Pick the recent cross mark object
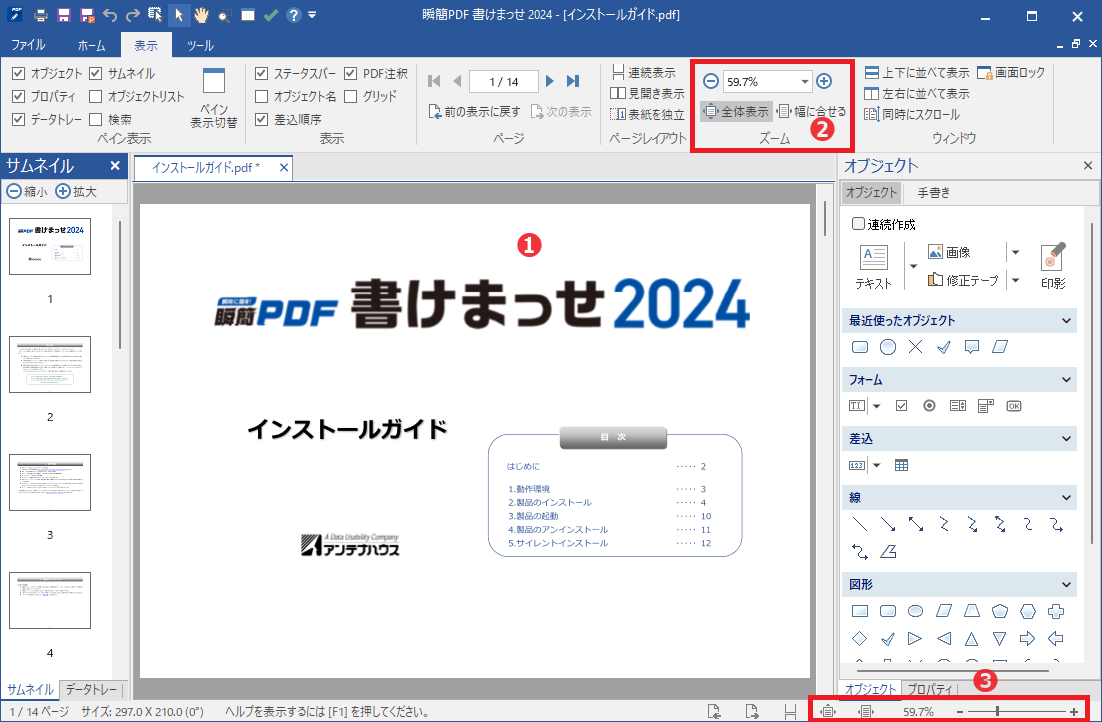Image resolution: width=1102 pixels, height=722 pixels. (x=915, y=347)
